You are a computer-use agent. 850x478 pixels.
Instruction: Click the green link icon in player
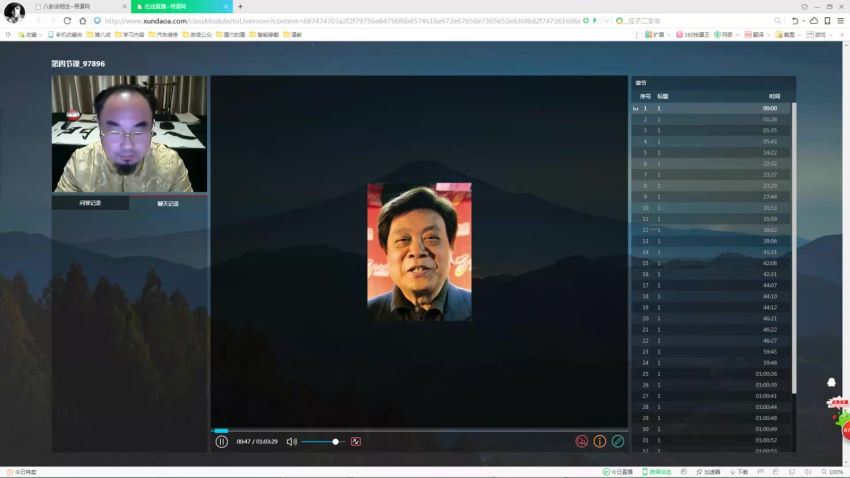point(617,441)
